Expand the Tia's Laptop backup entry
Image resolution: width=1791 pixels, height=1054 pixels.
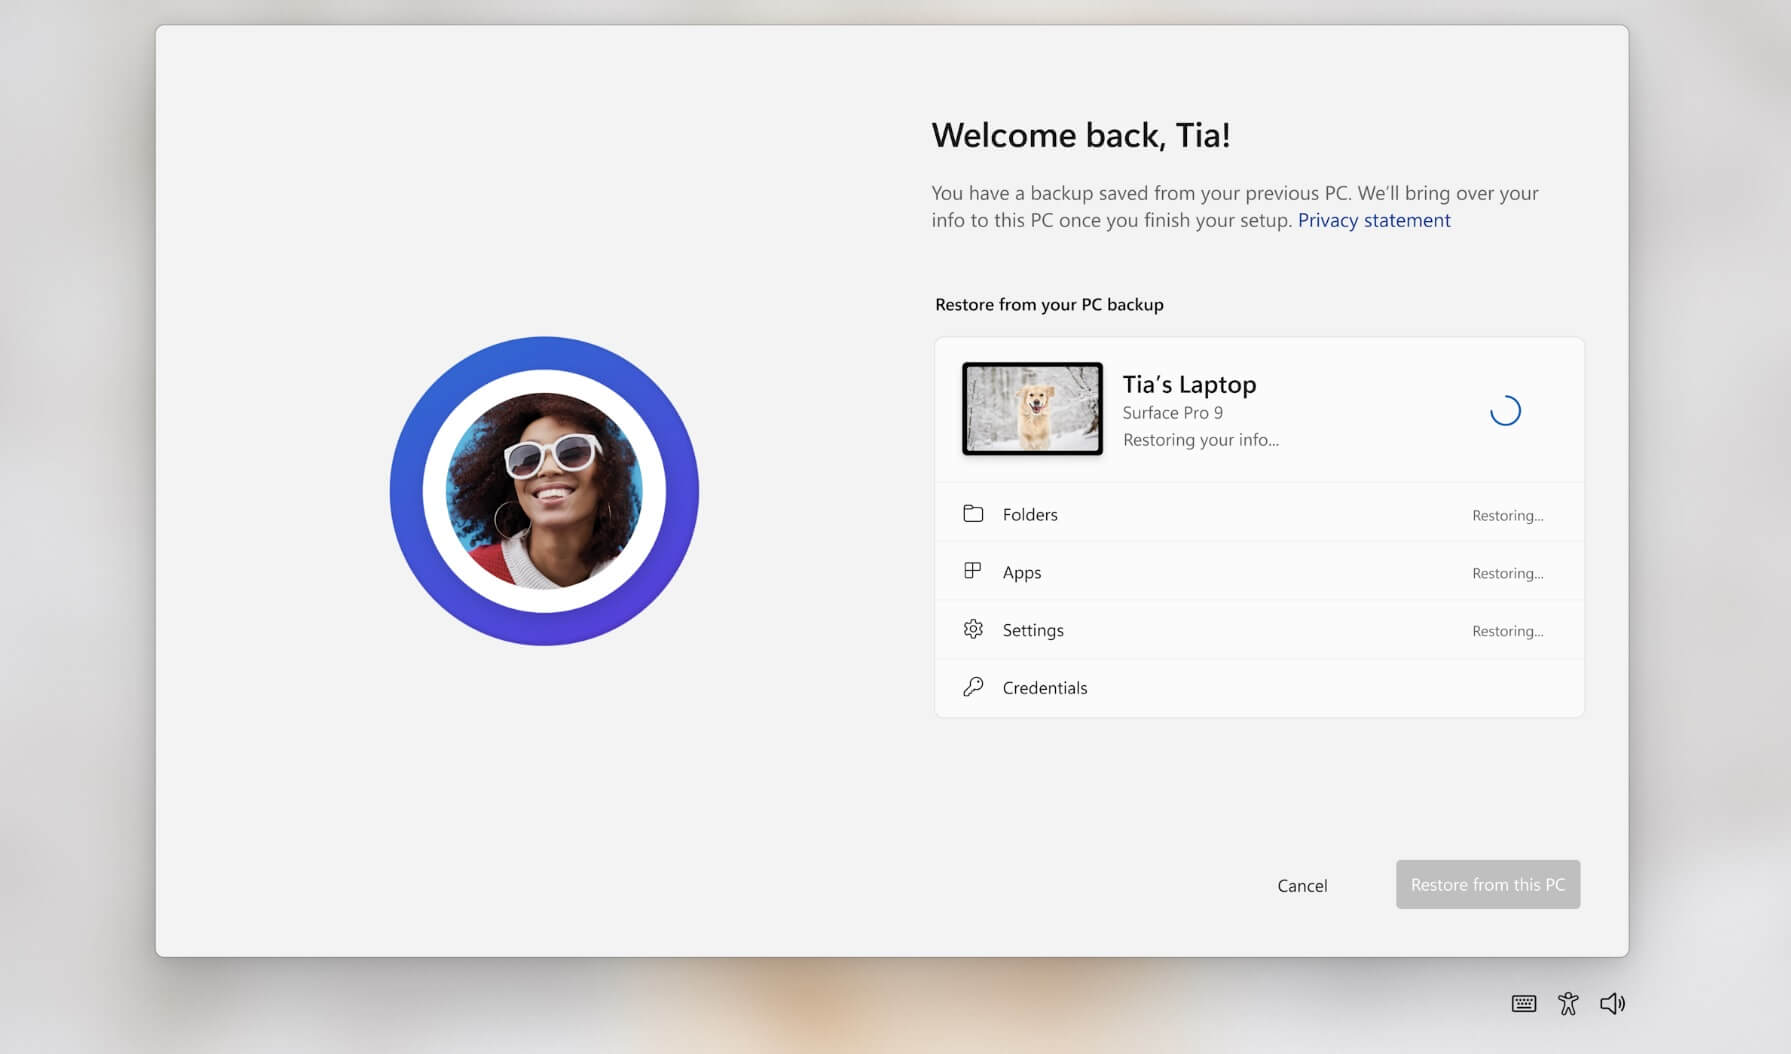pyautogui.click(x=1258, y=410)
